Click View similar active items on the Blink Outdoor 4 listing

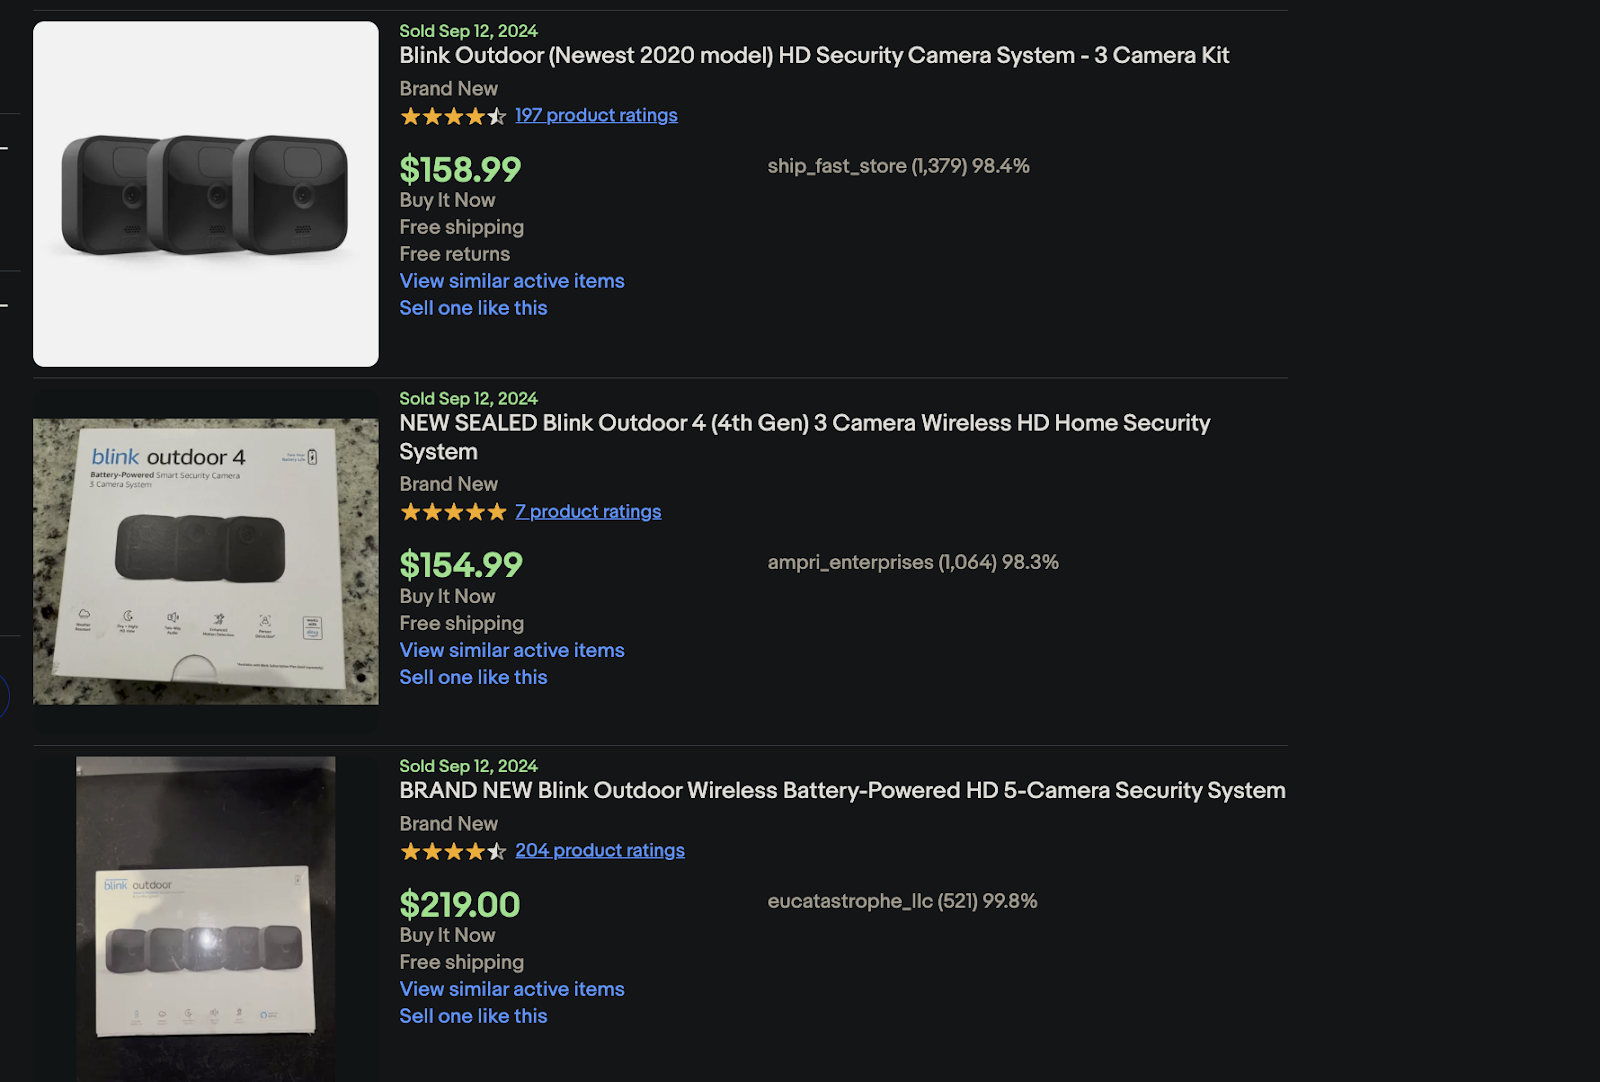click(x=512, y=650)
